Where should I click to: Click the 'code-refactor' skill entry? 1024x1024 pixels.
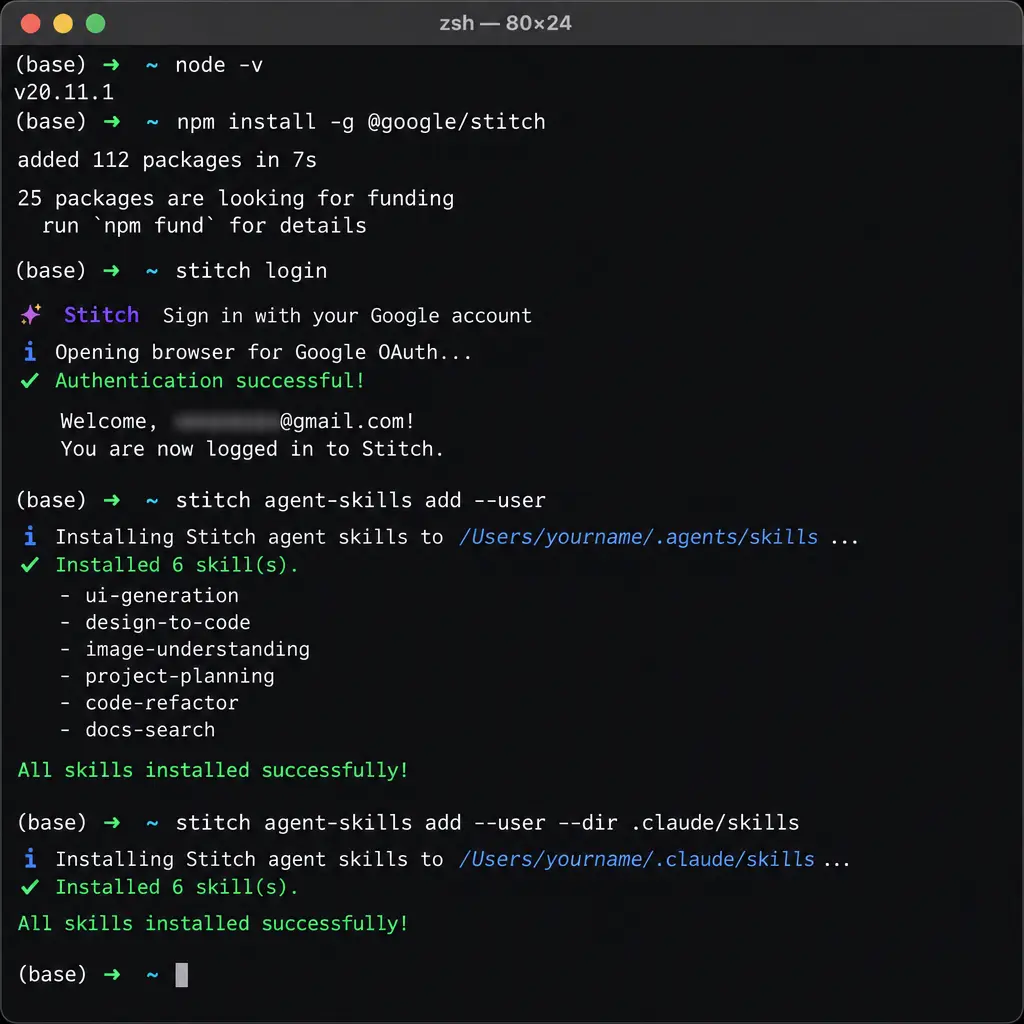pos(162,703)
